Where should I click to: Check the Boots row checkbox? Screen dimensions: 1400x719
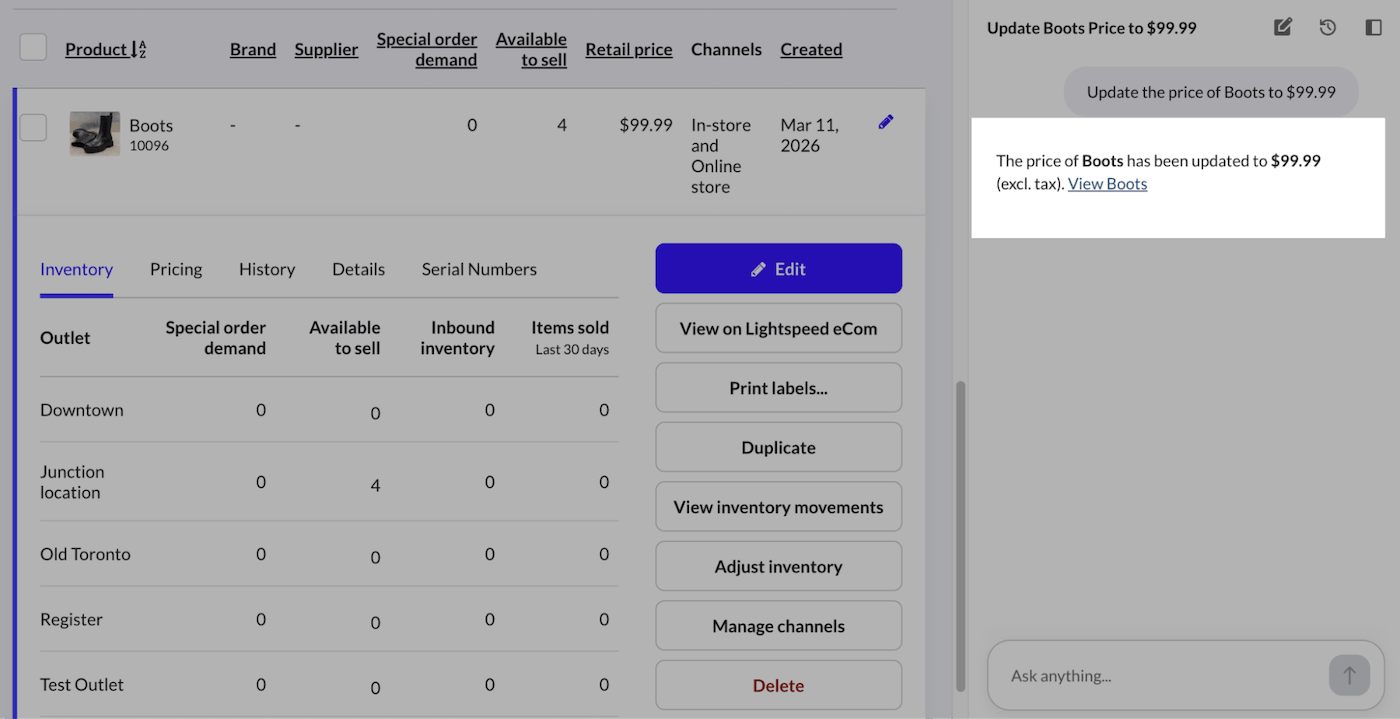point(33,127)
